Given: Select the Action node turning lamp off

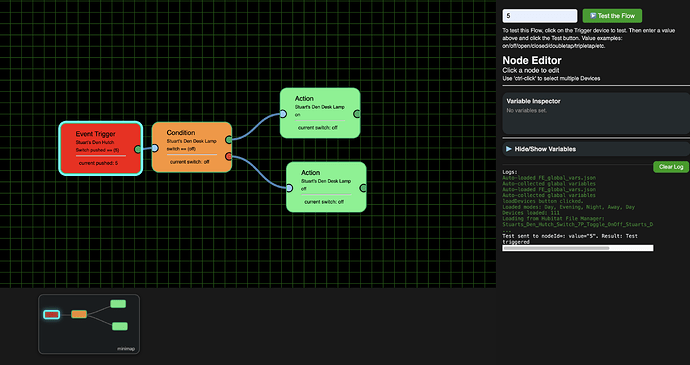Looking at the screenshot, I should pos(327,187).
